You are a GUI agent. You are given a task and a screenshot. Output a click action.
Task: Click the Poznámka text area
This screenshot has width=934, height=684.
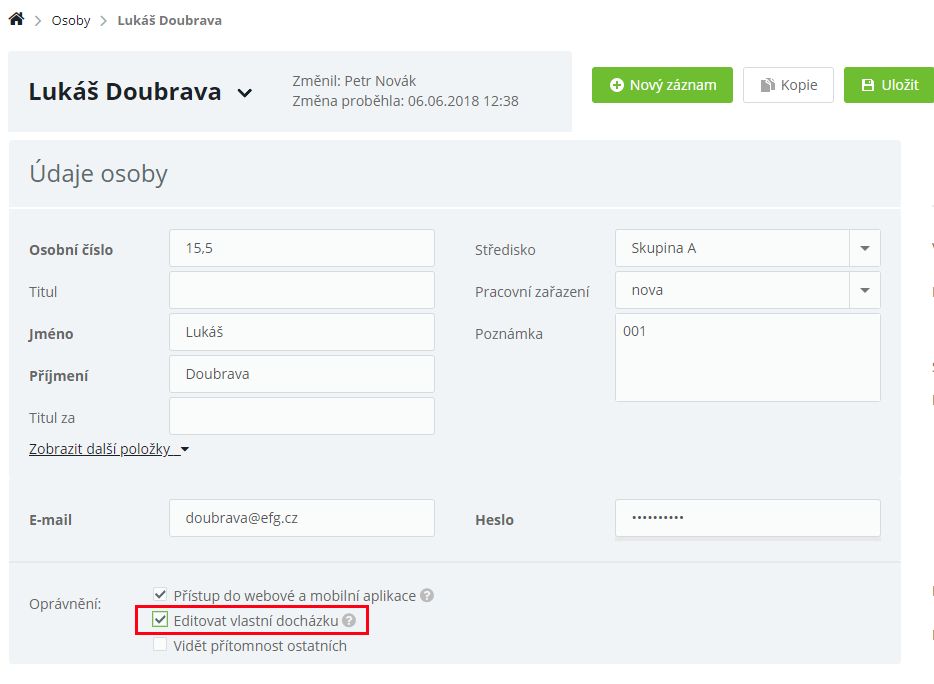pos(747,358)
